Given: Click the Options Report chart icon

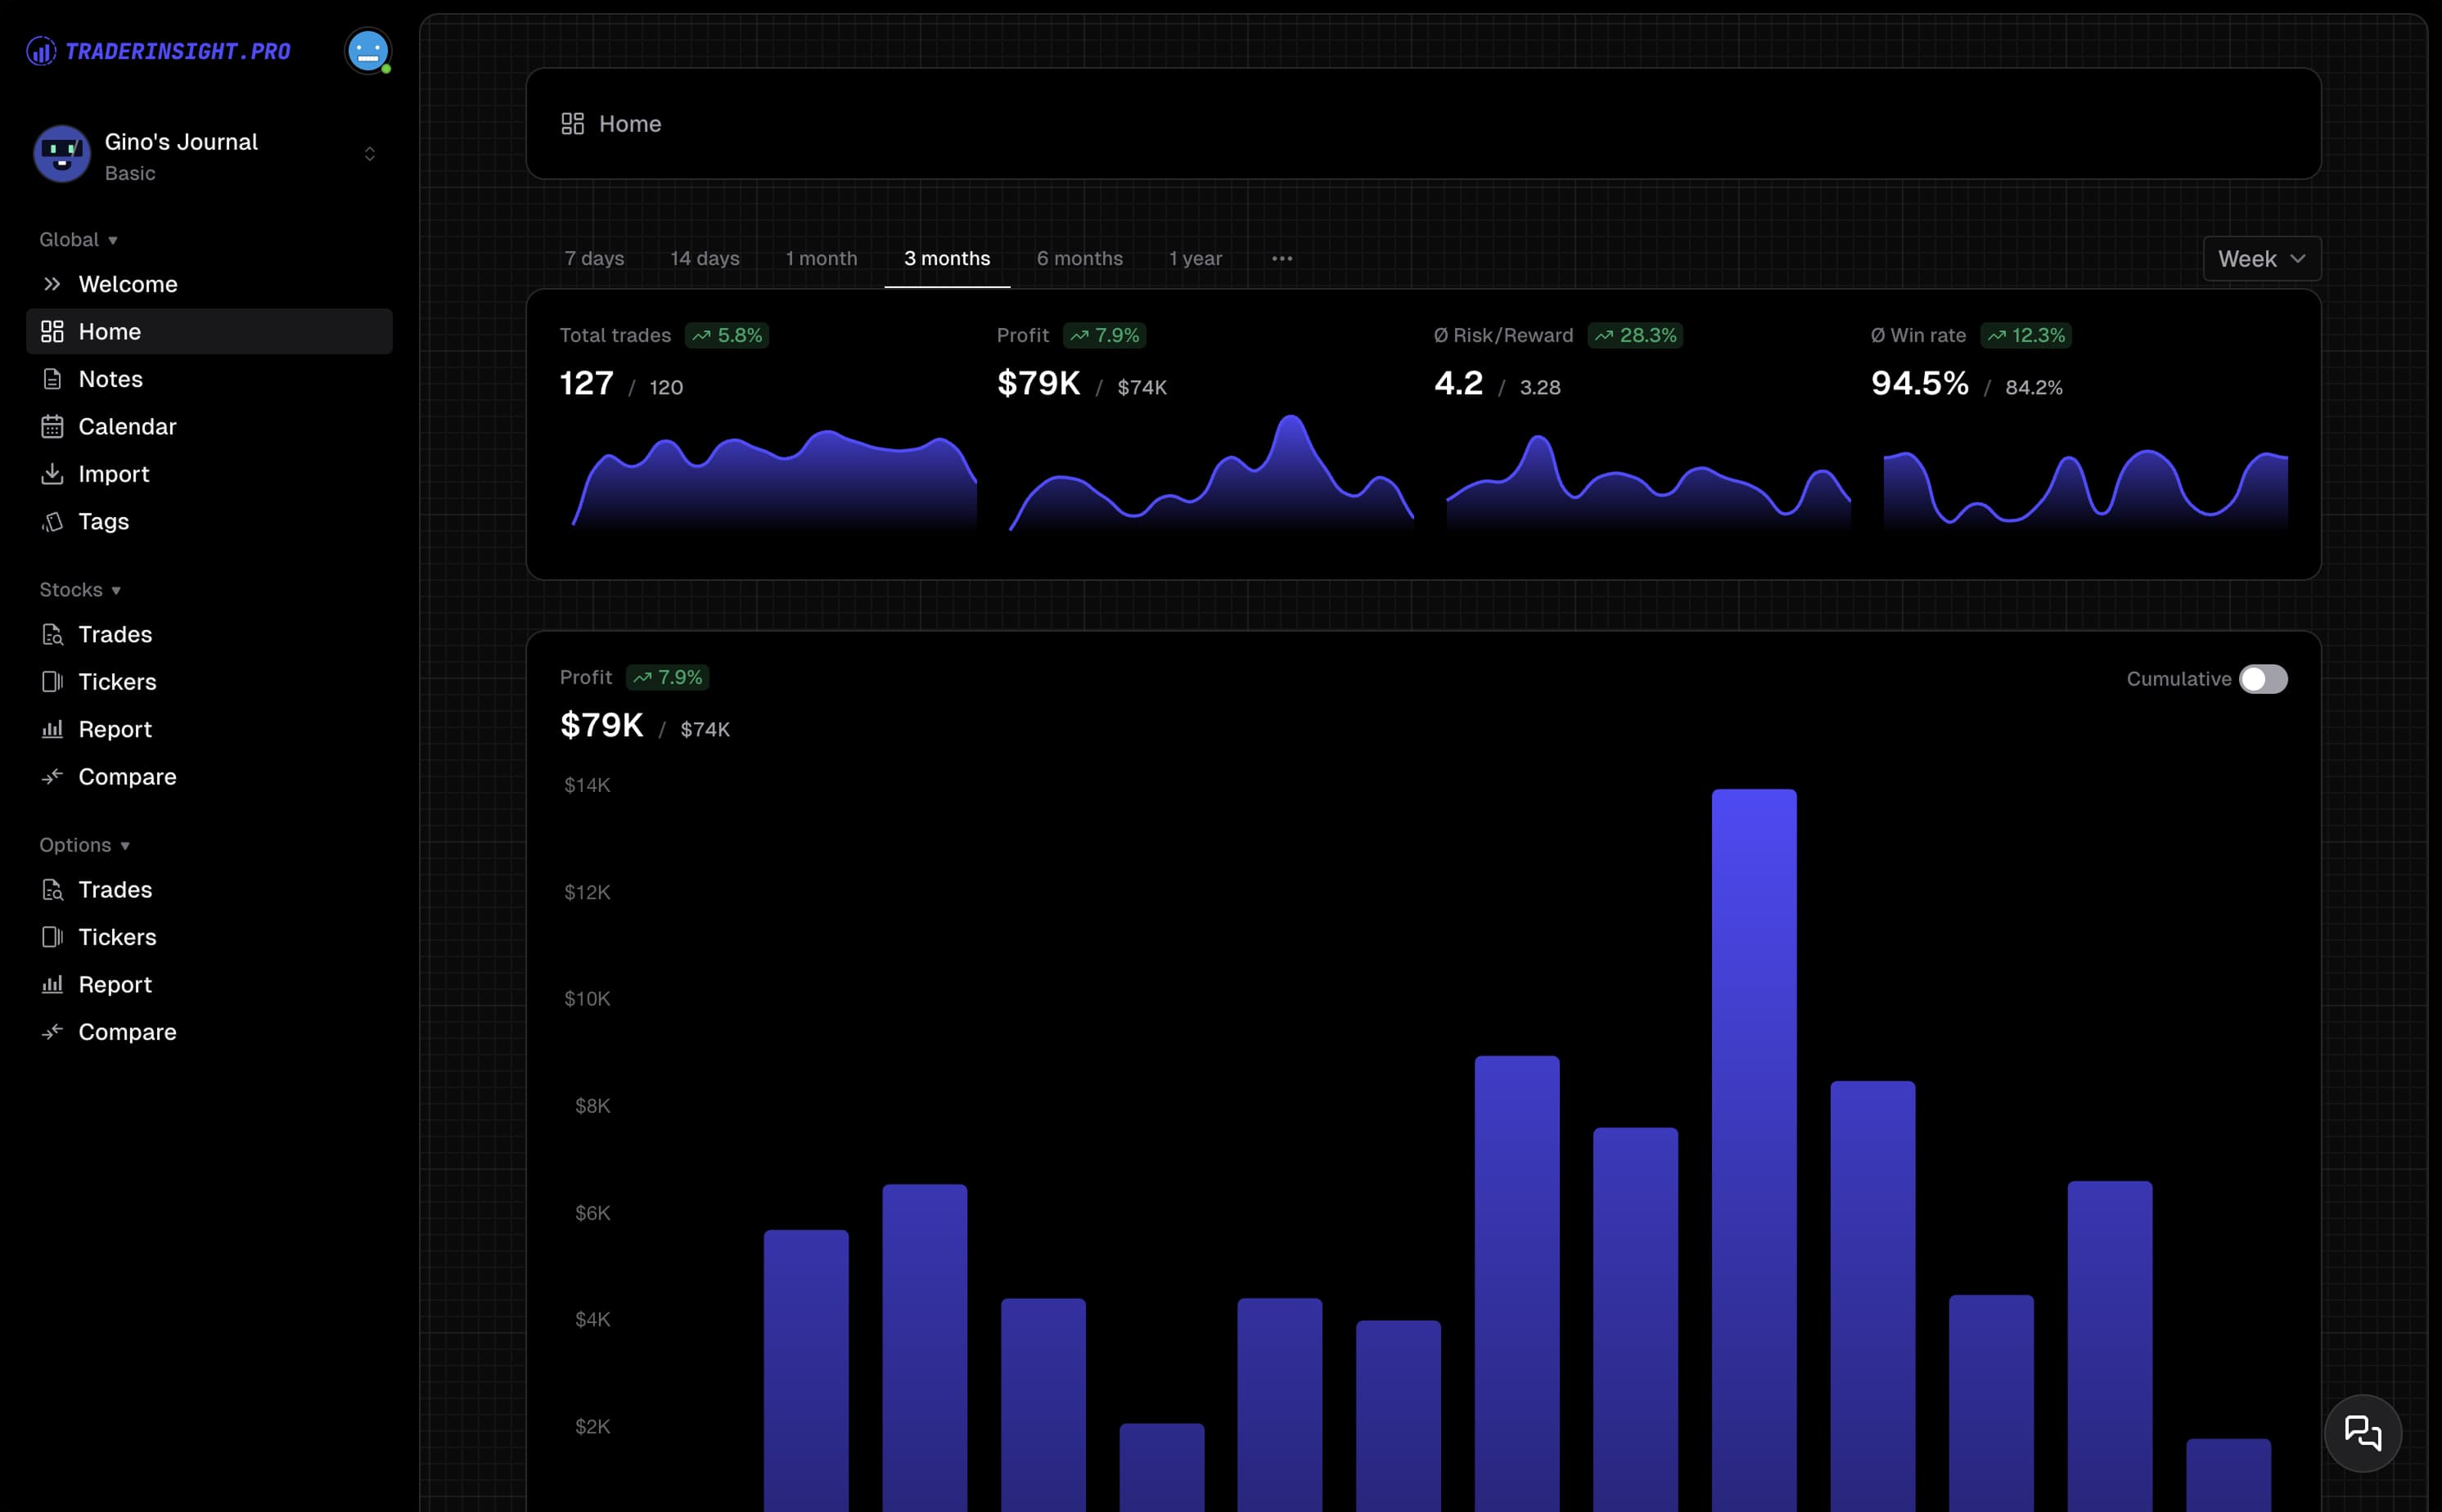Looking at the screenshot, I should (x=52, y=984).
